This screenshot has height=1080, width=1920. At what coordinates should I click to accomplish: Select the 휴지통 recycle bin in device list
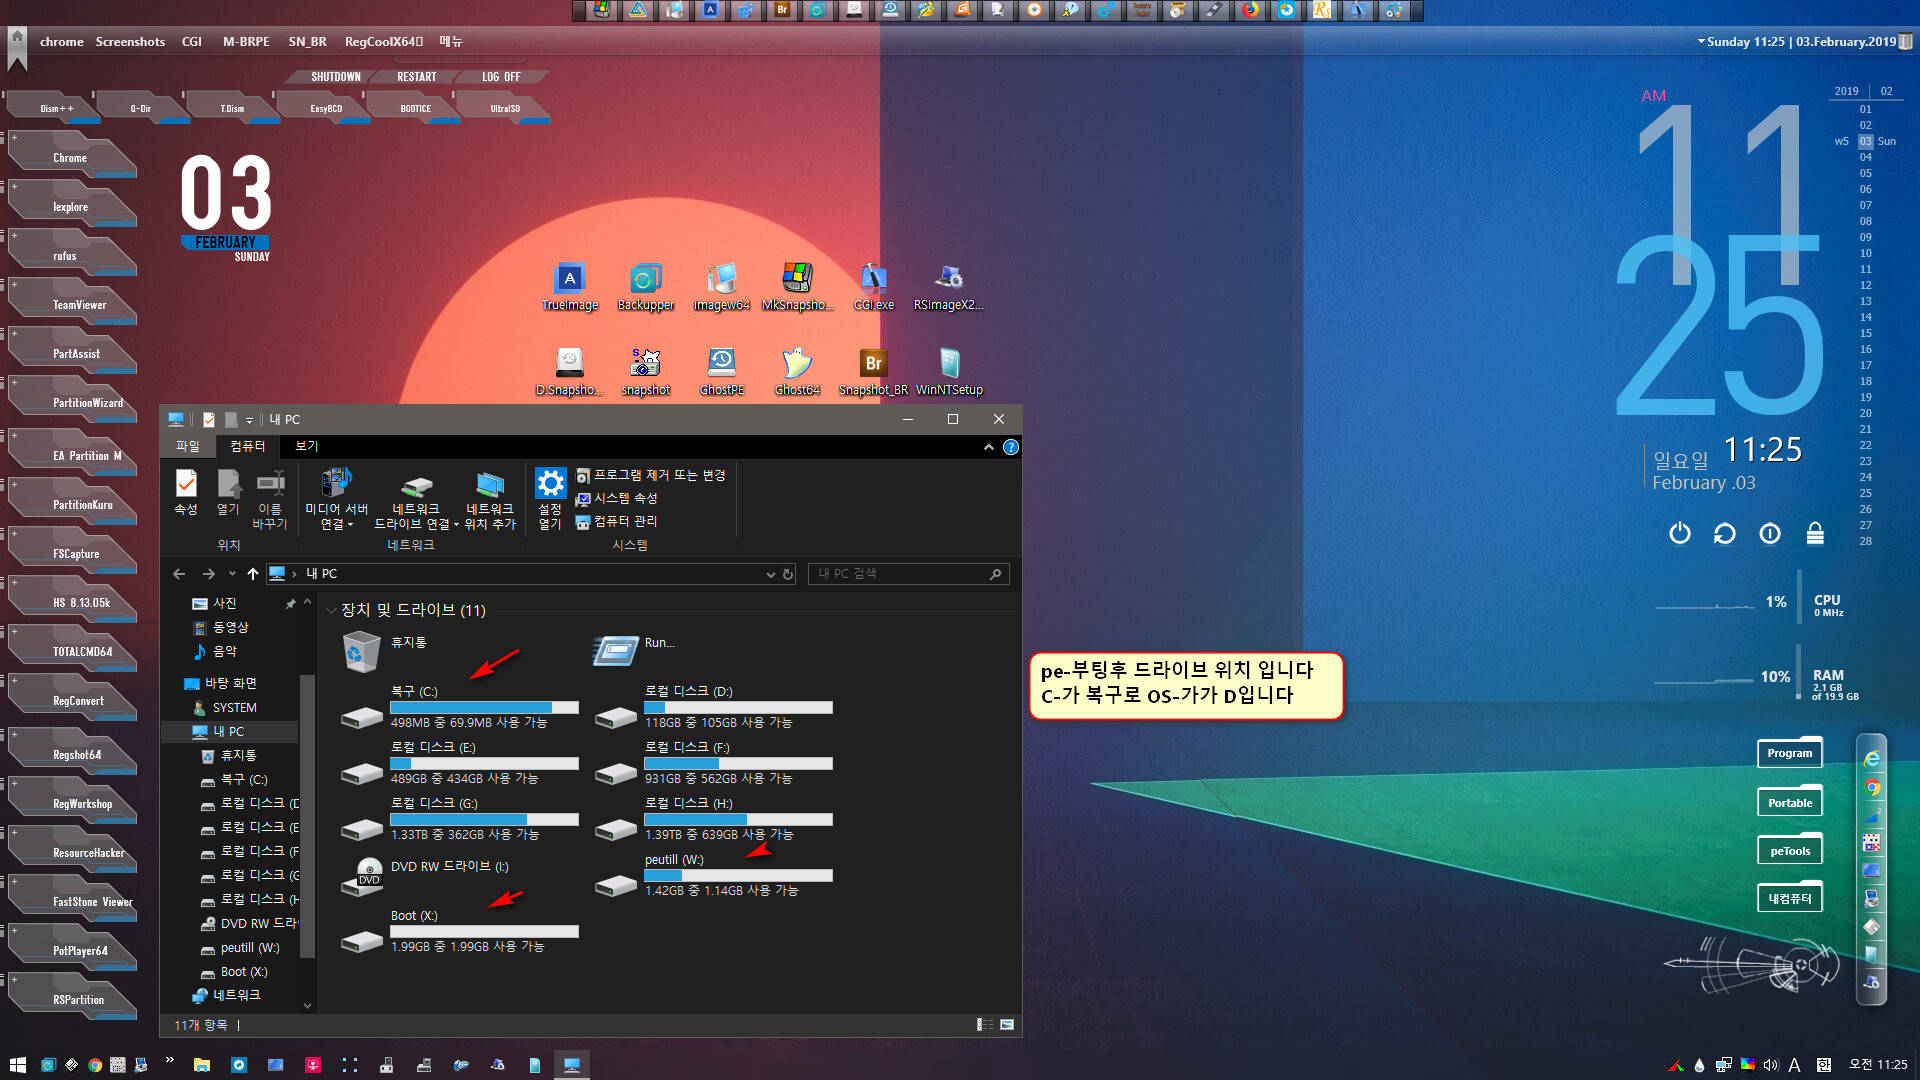tap(385, 651)
